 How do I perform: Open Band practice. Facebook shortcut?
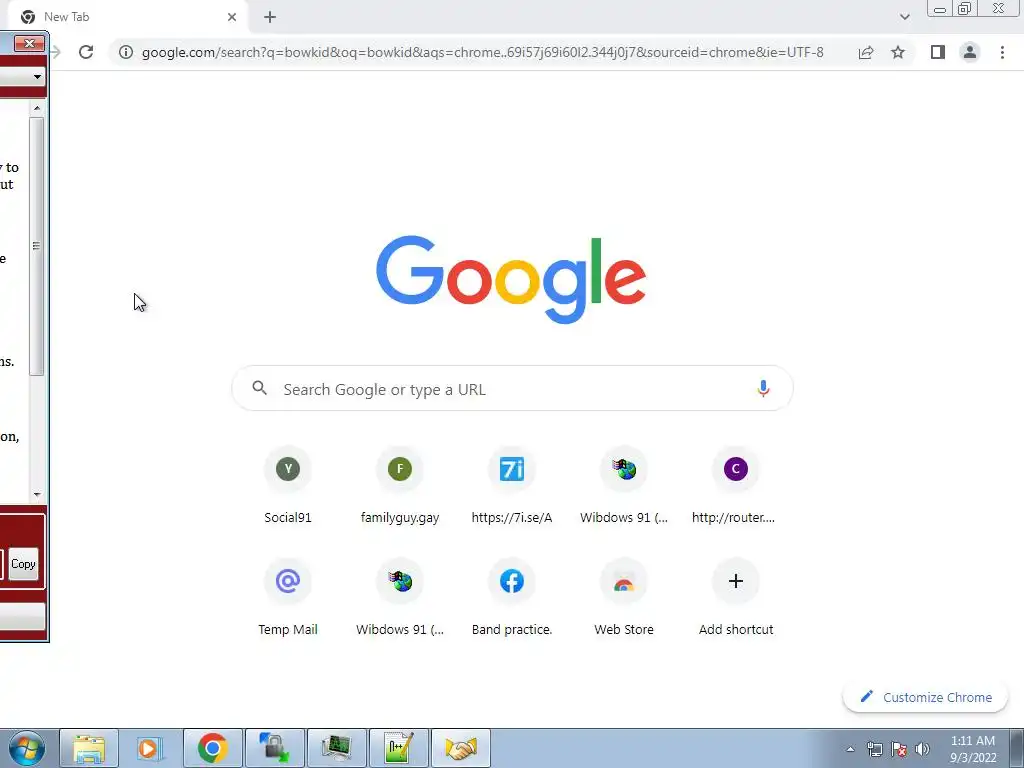pyautogui.click(x=512, y=599)
